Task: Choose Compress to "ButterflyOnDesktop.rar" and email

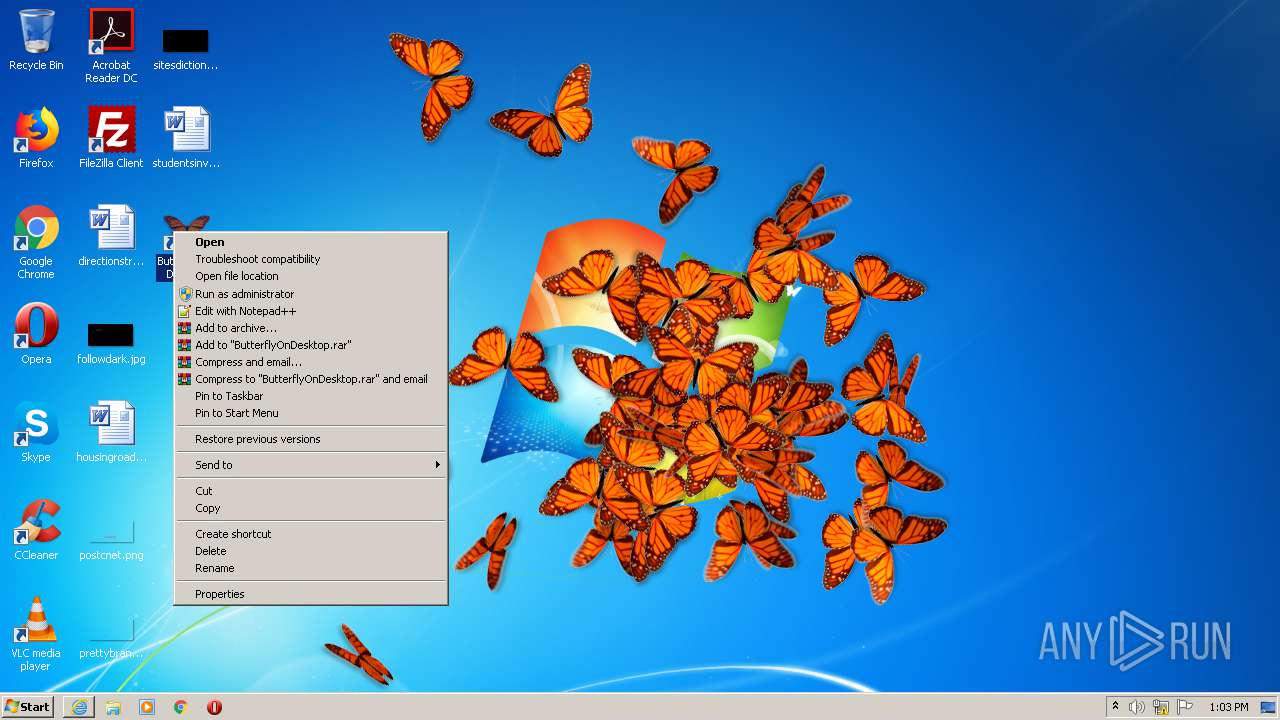Action: (311, 379)
